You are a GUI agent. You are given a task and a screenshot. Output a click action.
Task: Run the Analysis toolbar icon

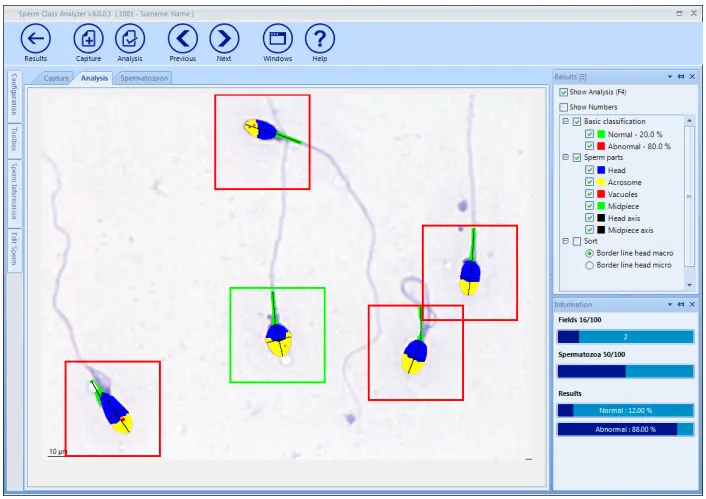tap(130, 39)
